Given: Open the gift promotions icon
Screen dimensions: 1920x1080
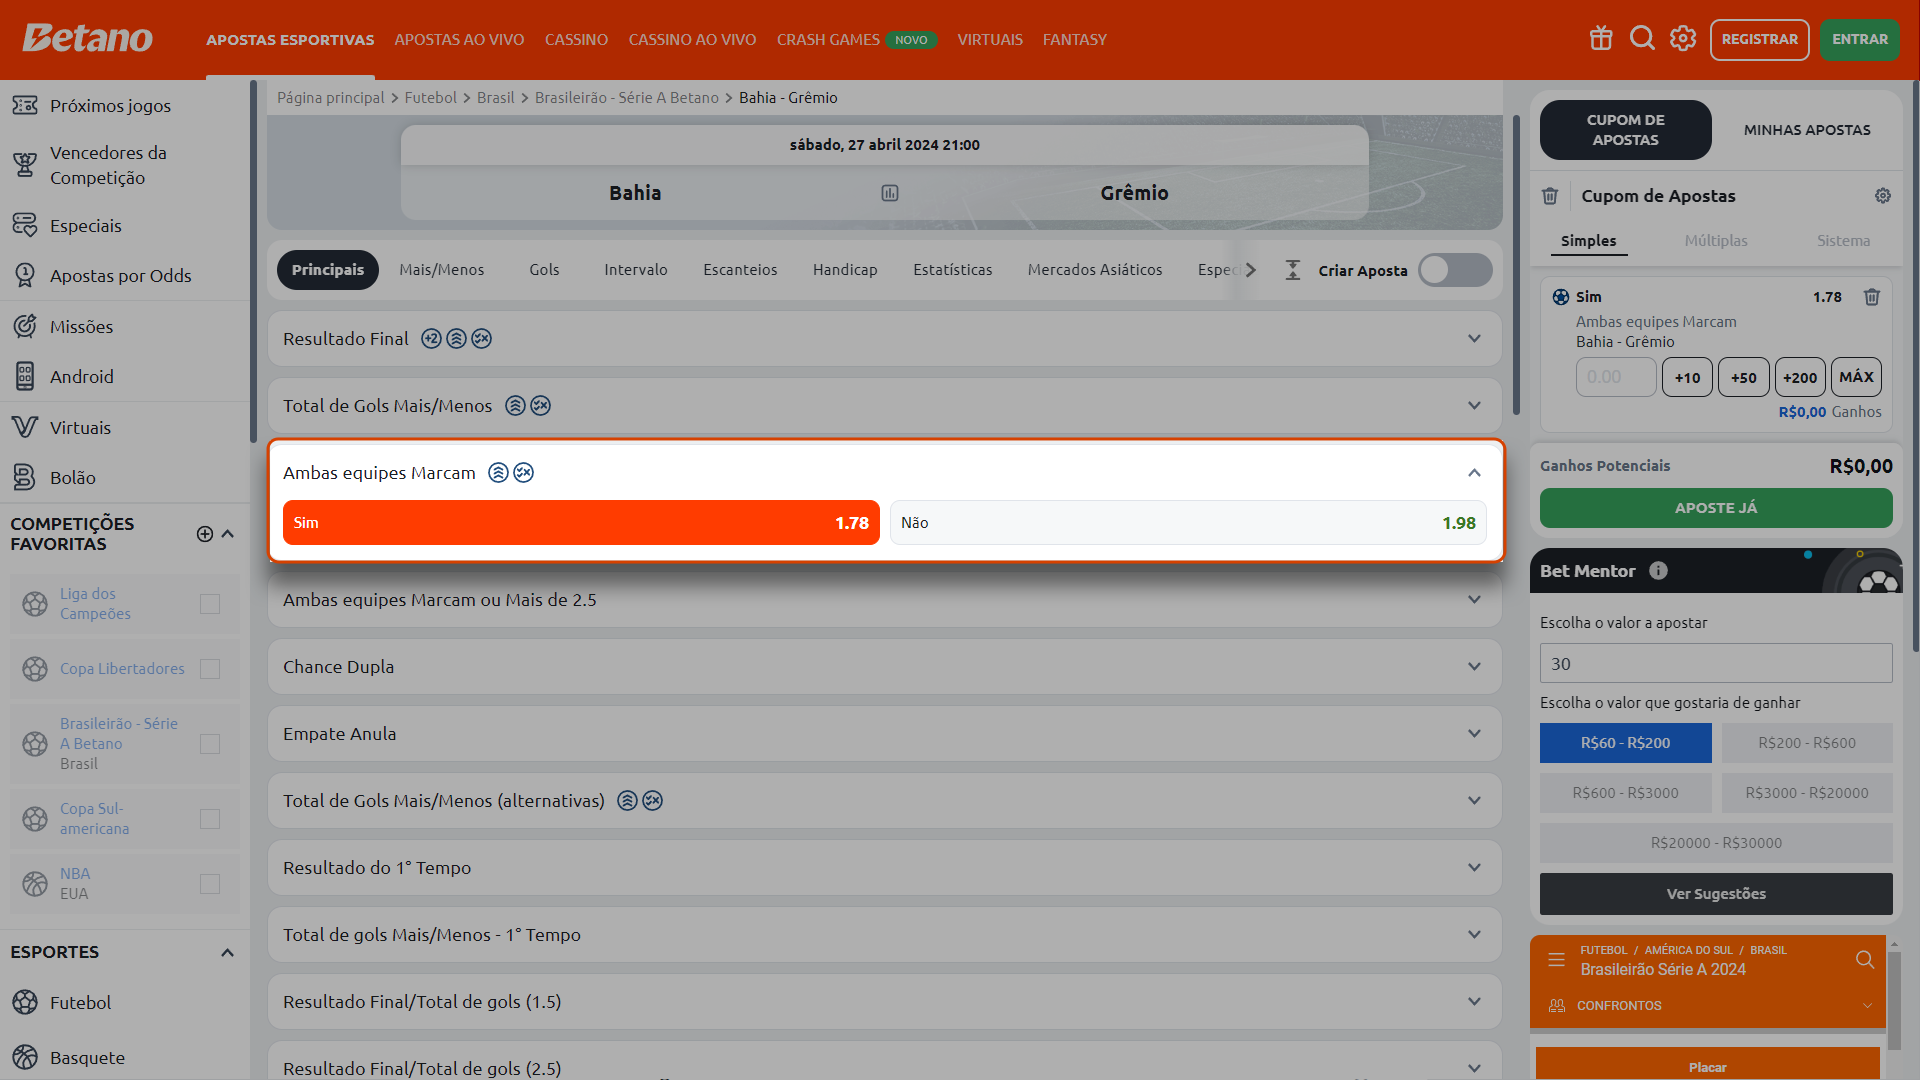Looking at the screenshot, I should (1601, 39).
